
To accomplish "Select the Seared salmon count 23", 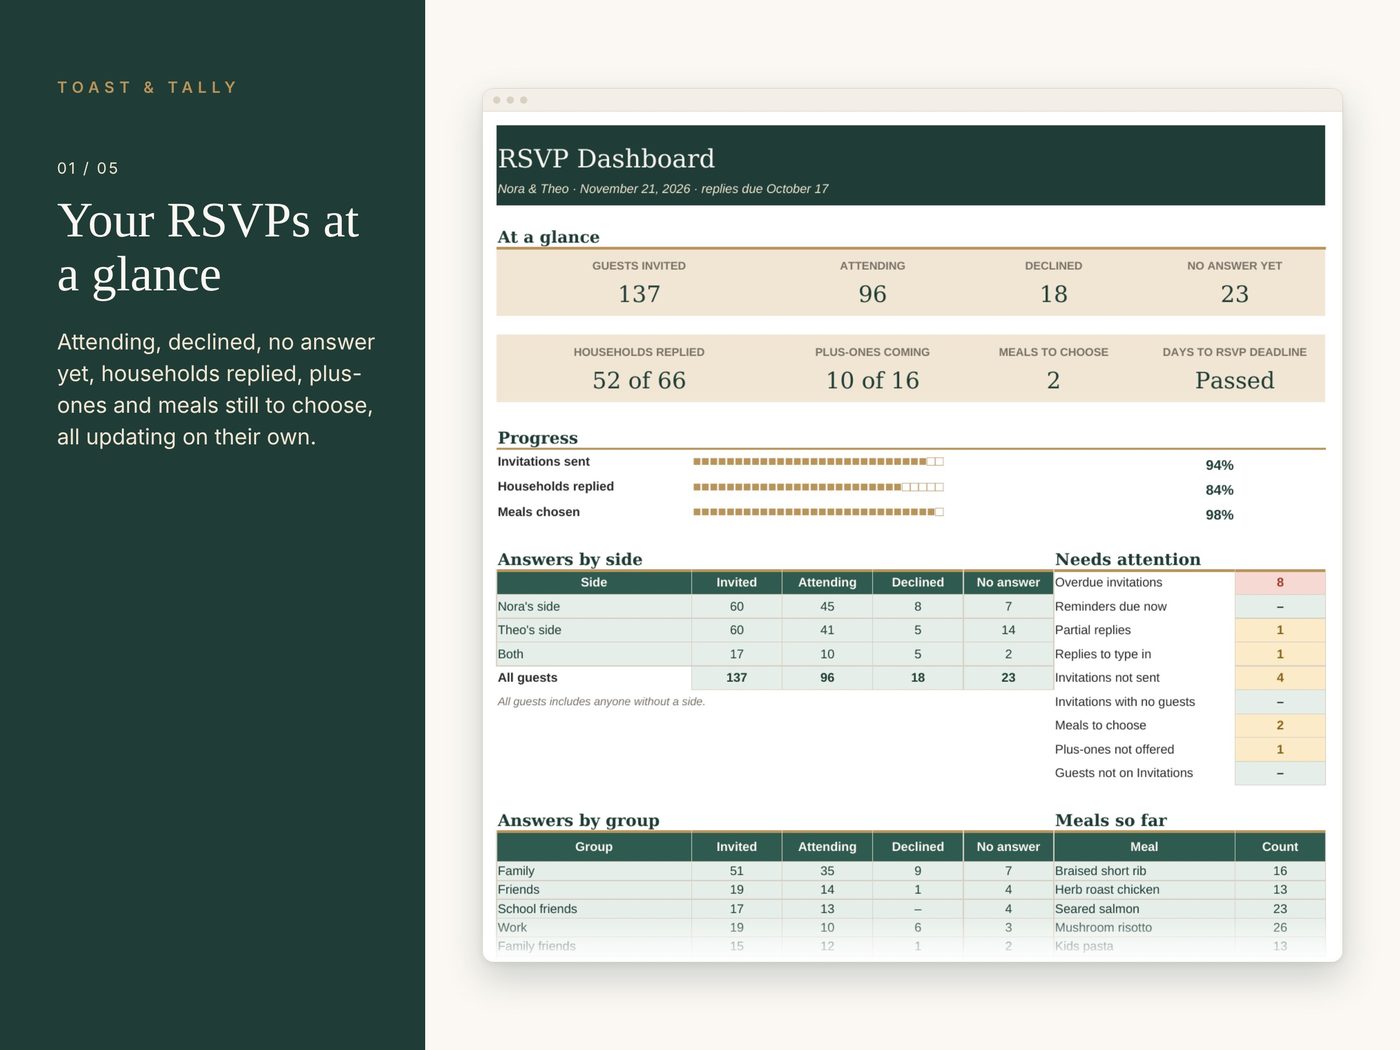I will pos(1280,910).
